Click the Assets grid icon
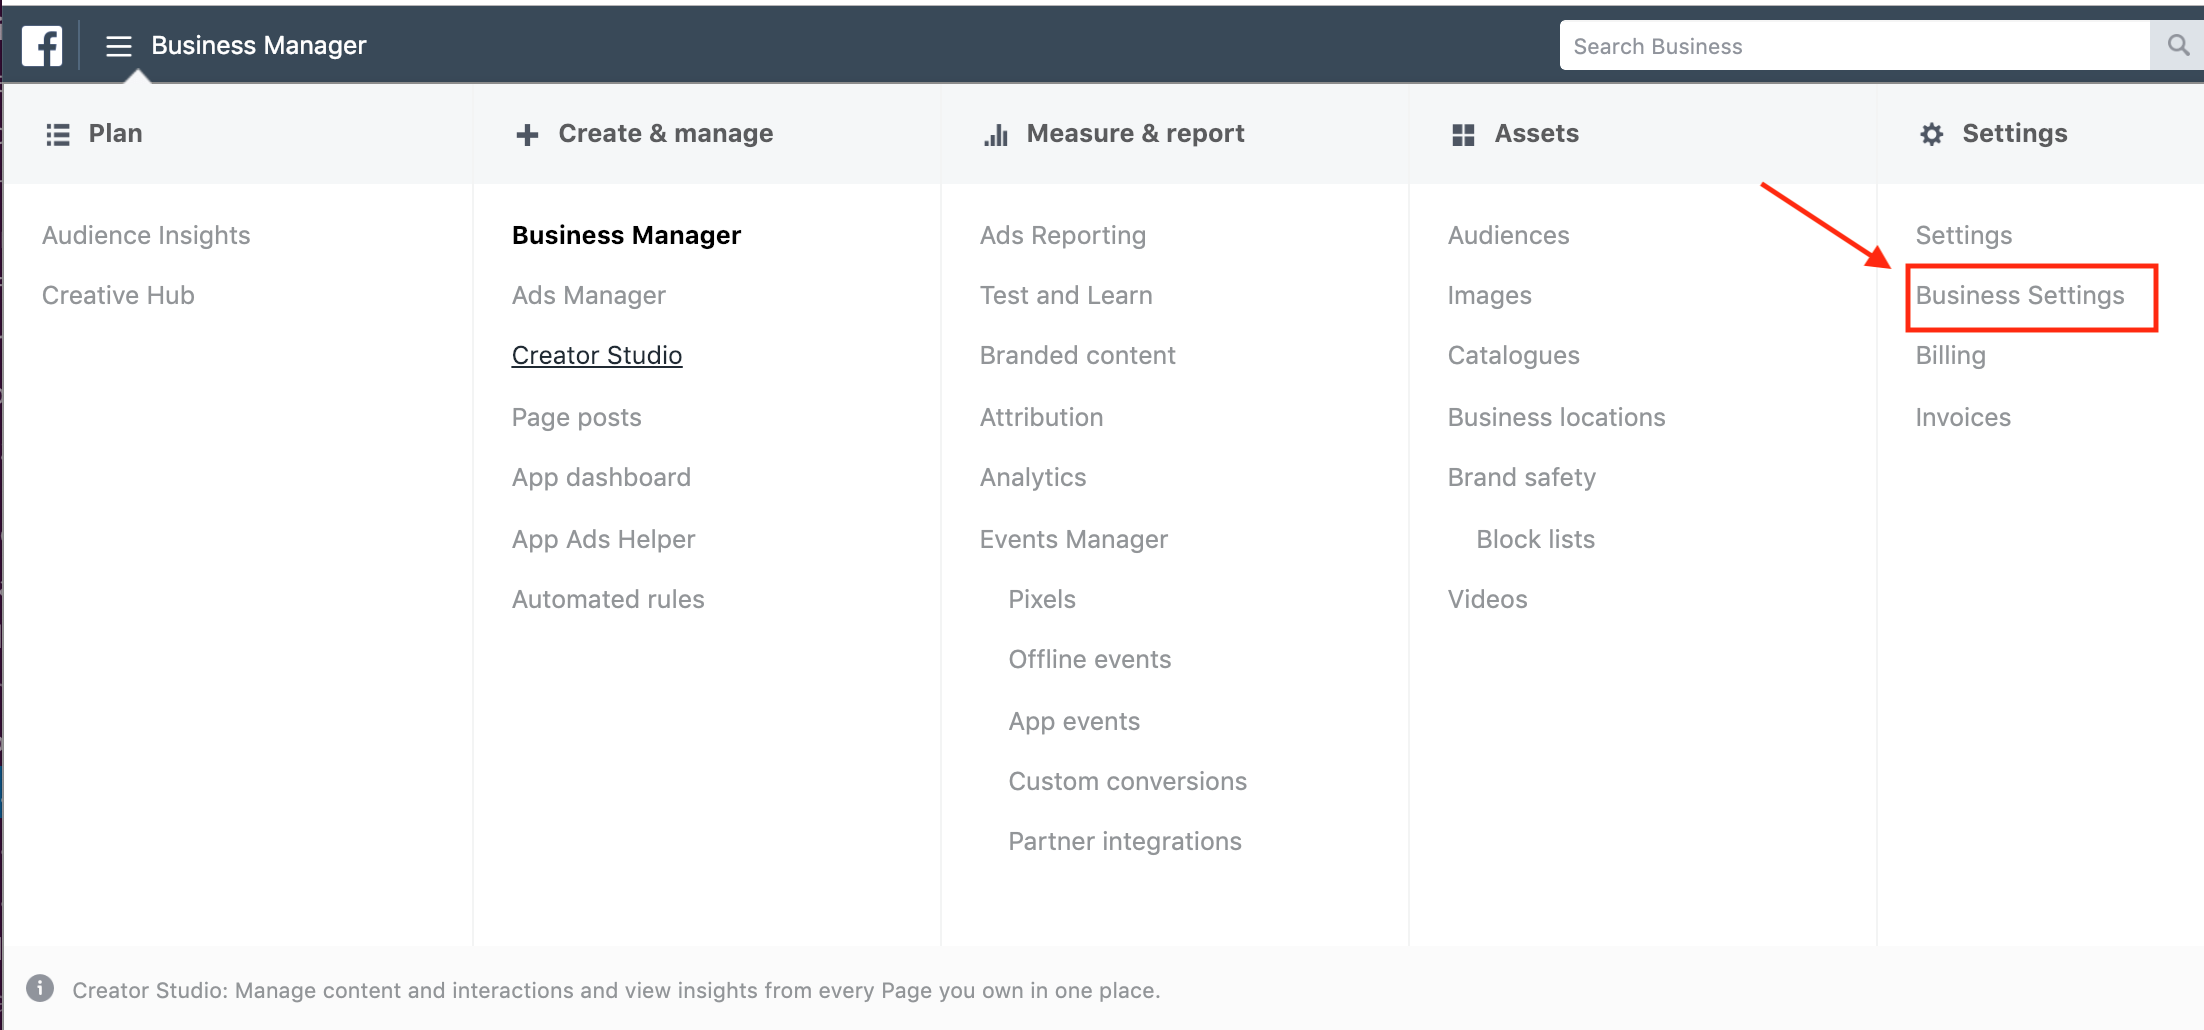Image resolution: width=2204 pixels, height=1030 pixels. [1463, 134]
